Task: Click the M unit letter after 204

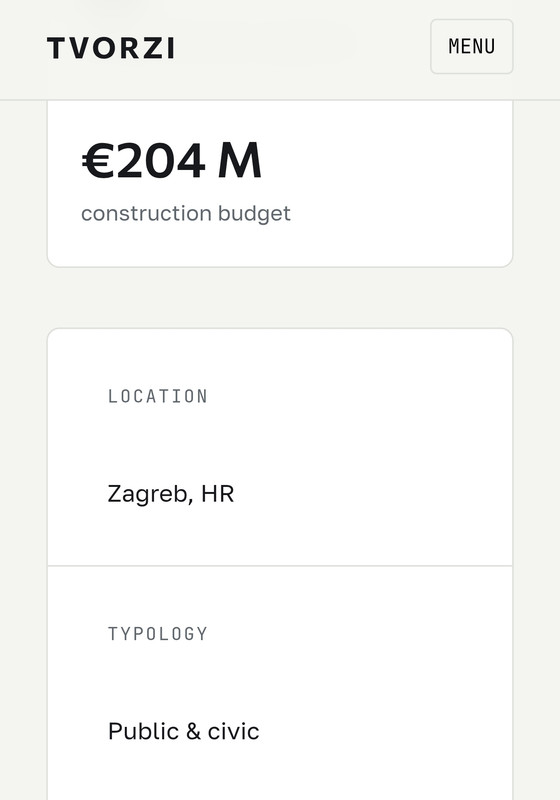Action: click(x=239, y=161)
